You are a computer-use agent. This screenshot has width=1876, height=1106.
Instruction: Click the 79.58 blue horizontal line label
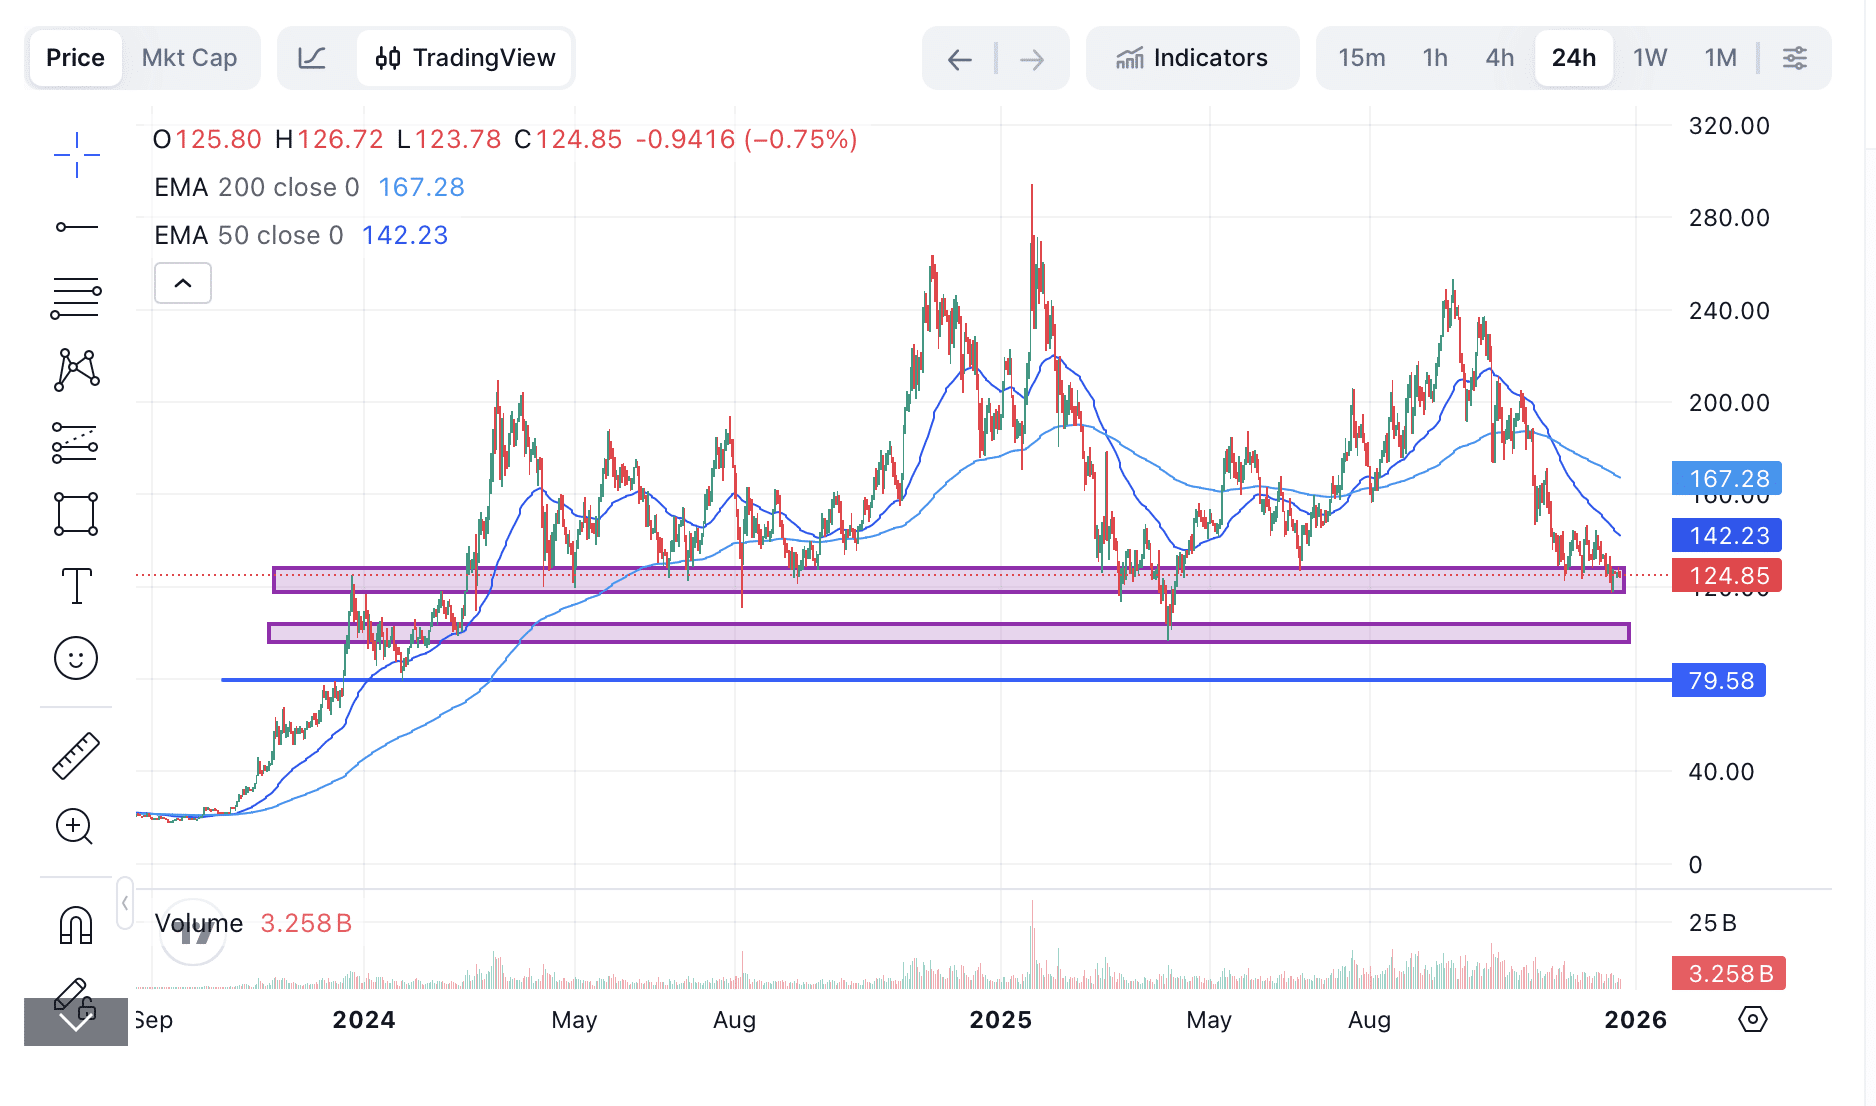[x=1719, y=681]
